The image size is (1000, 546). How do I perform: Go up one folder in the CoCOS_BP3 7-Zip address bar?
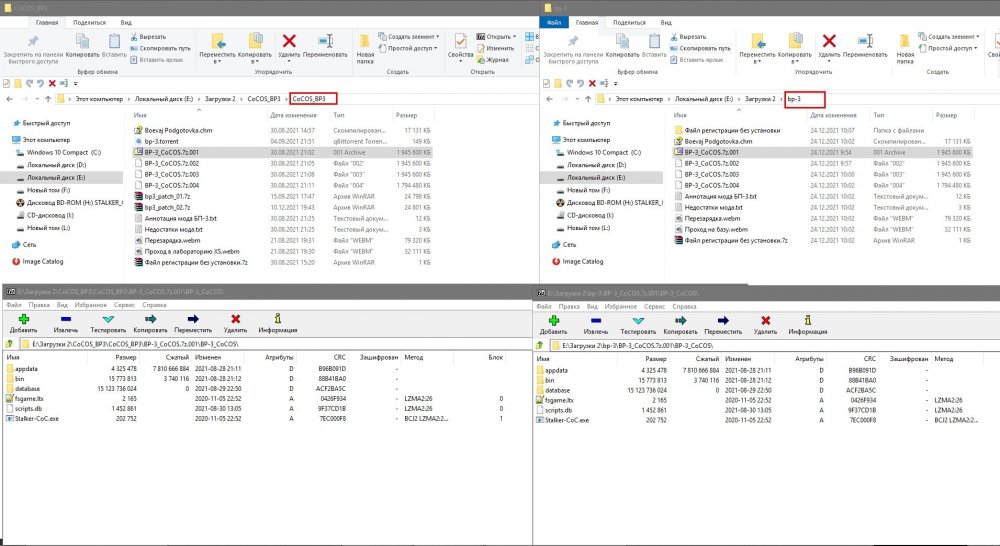tap(11, 344)
